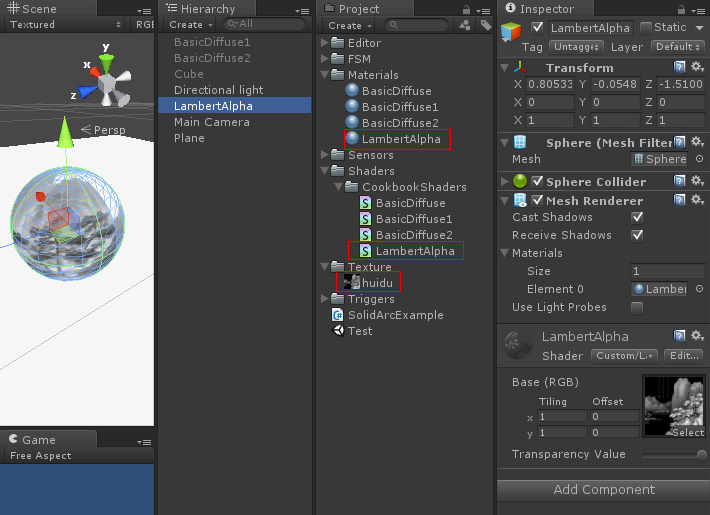Click the search-by-type icon in Project

(473, 25)
